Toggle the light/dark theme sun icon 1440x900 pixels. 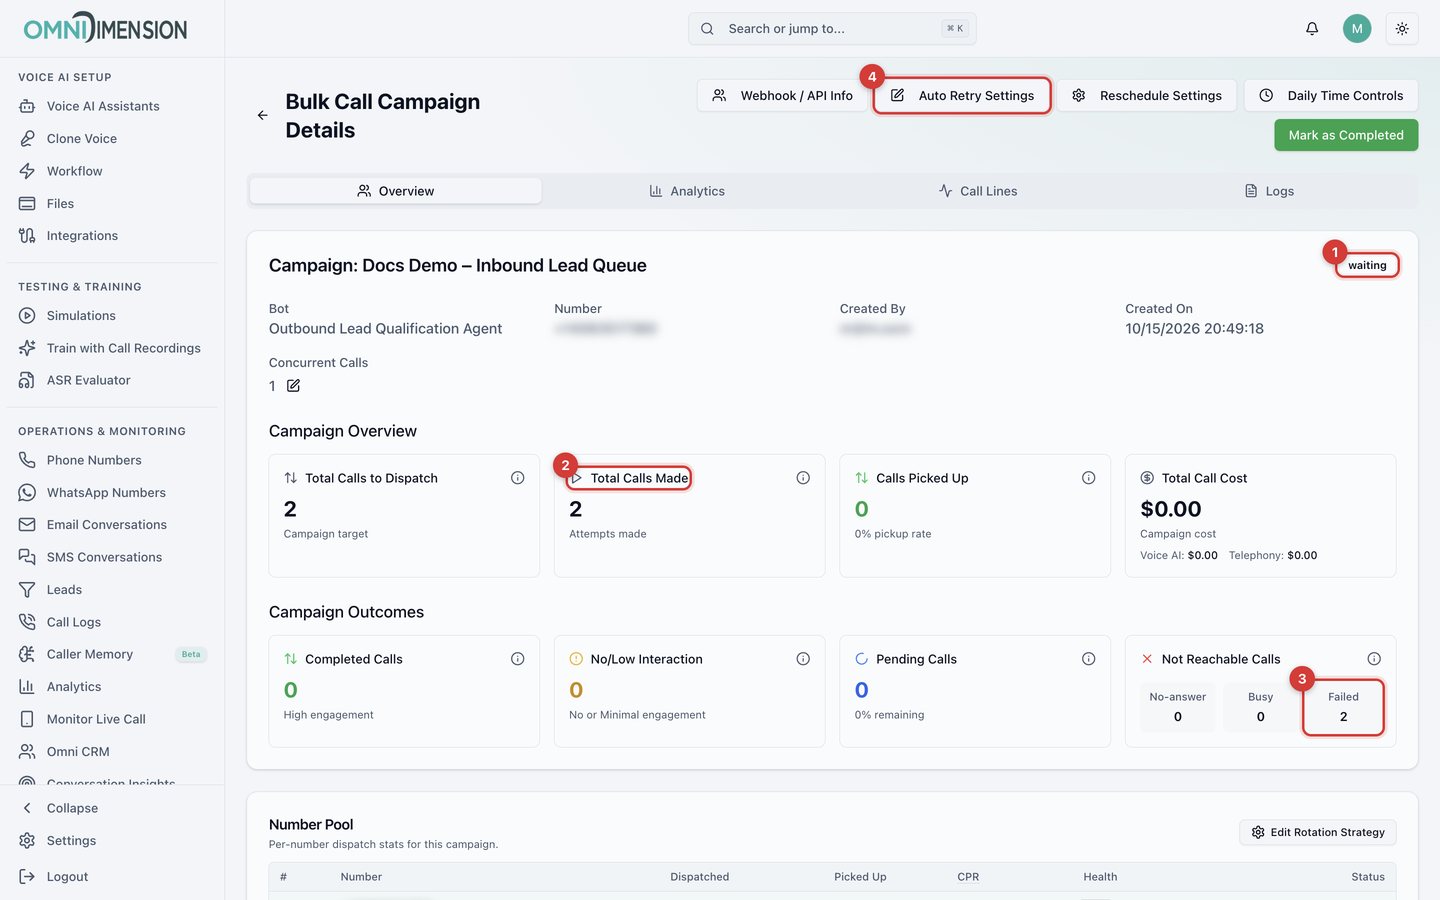1402,29
